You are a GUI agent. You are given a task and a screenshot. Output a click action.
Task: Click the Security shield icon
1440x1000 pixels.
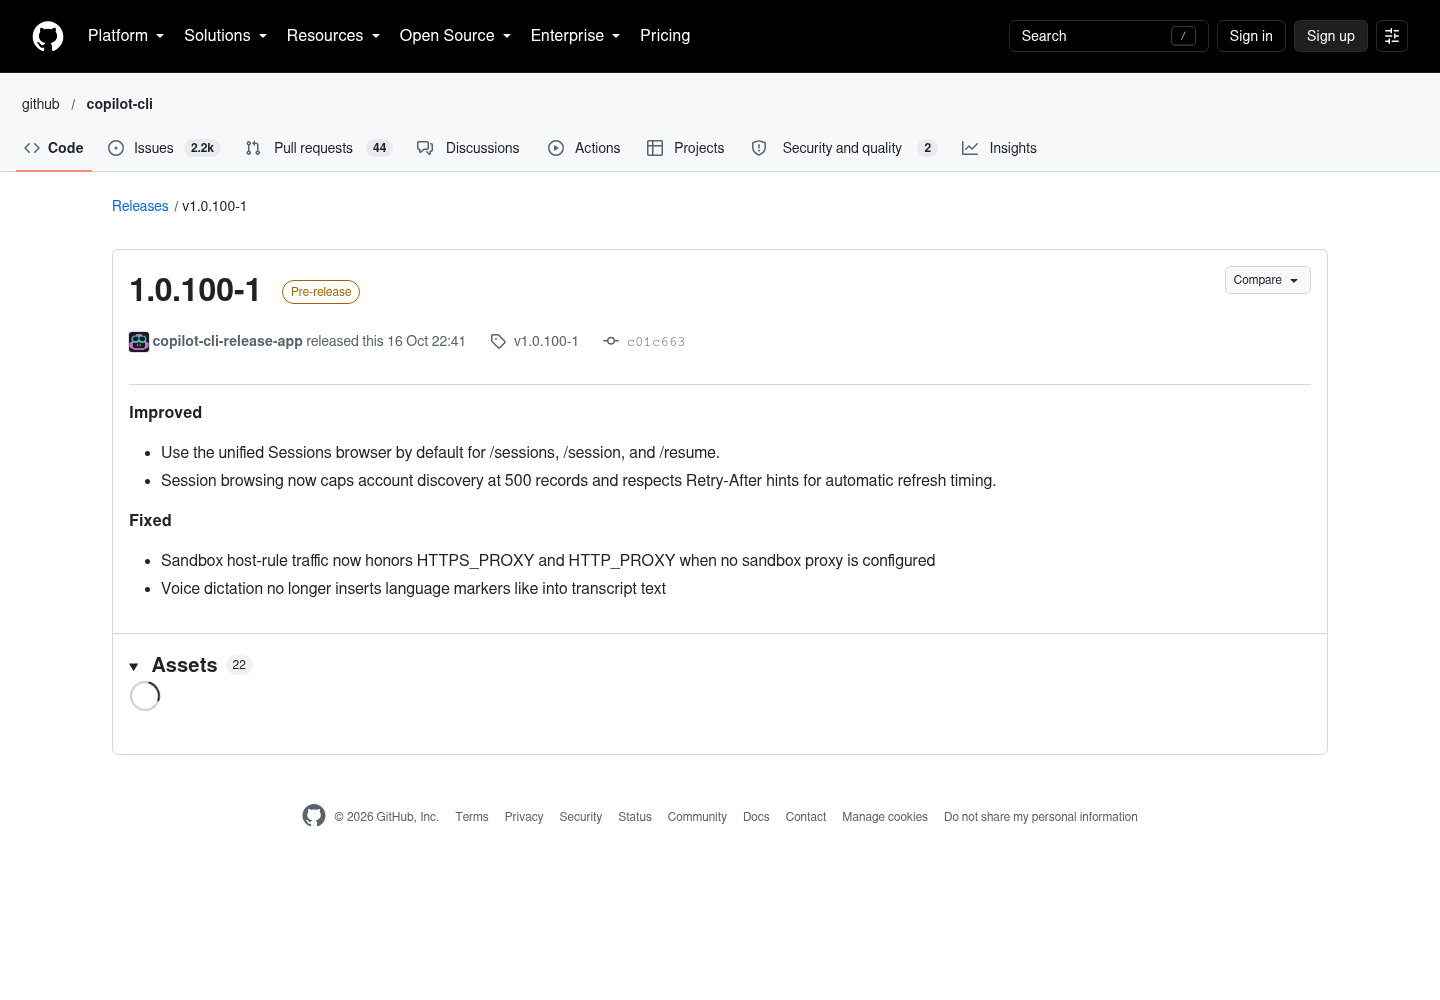(759, 148)
